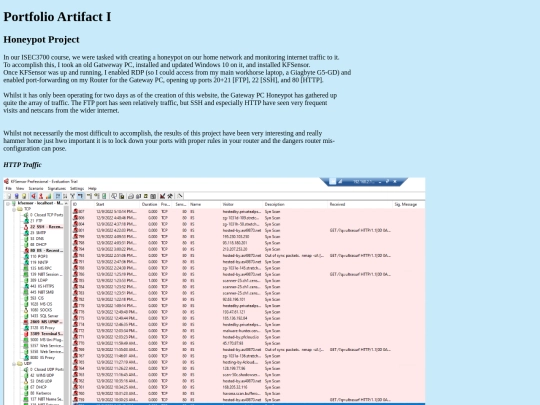
Task: Click the Sig. Message column header
Action: coord(409,204)
